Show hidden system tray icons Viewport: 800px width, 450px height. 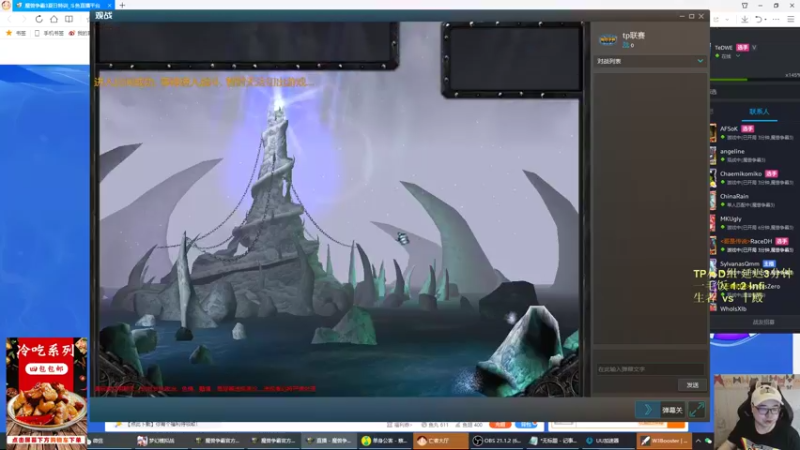coord(697,441)
